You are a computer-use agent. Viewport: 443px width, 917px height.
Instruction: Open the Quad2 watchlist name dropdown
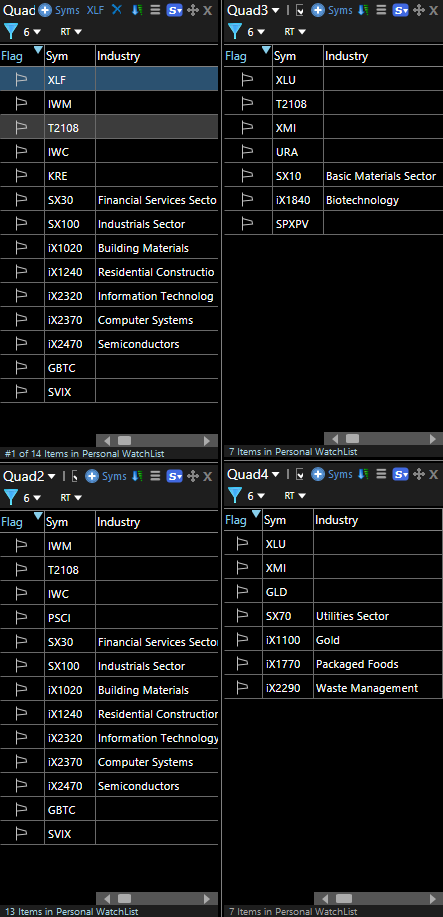[x=51, y=477]
